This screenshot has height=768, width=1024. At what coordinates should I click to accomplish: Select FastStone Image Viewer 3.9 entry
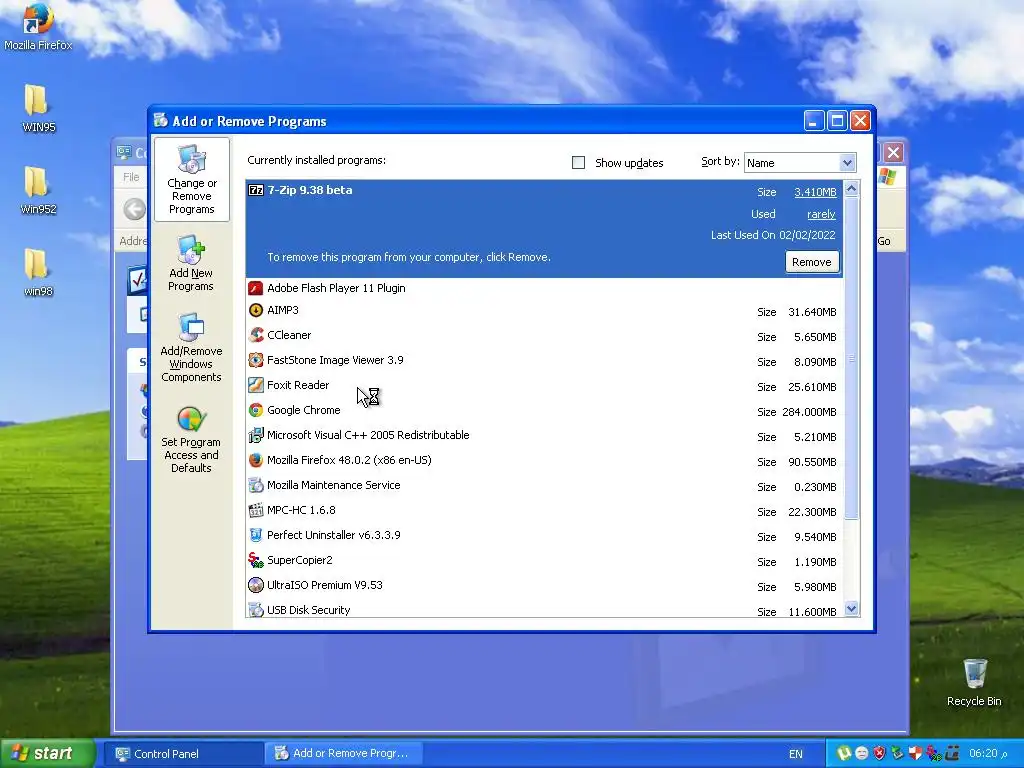(x=545, y=360)
